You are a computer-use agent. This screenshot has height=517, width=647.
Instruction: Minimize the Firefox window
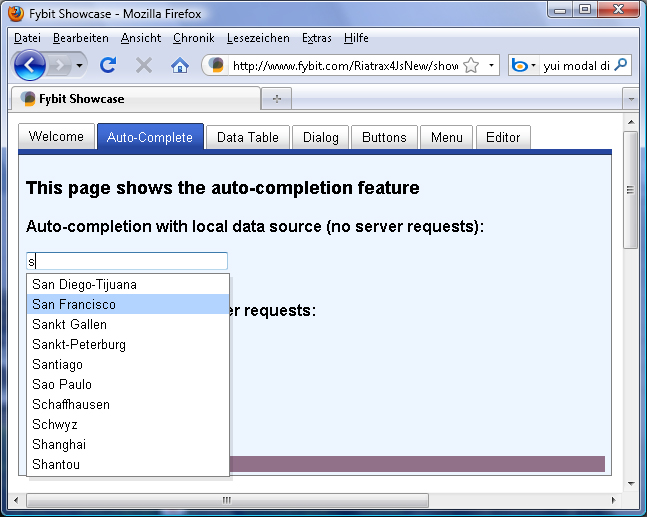[x=560, y=10]
